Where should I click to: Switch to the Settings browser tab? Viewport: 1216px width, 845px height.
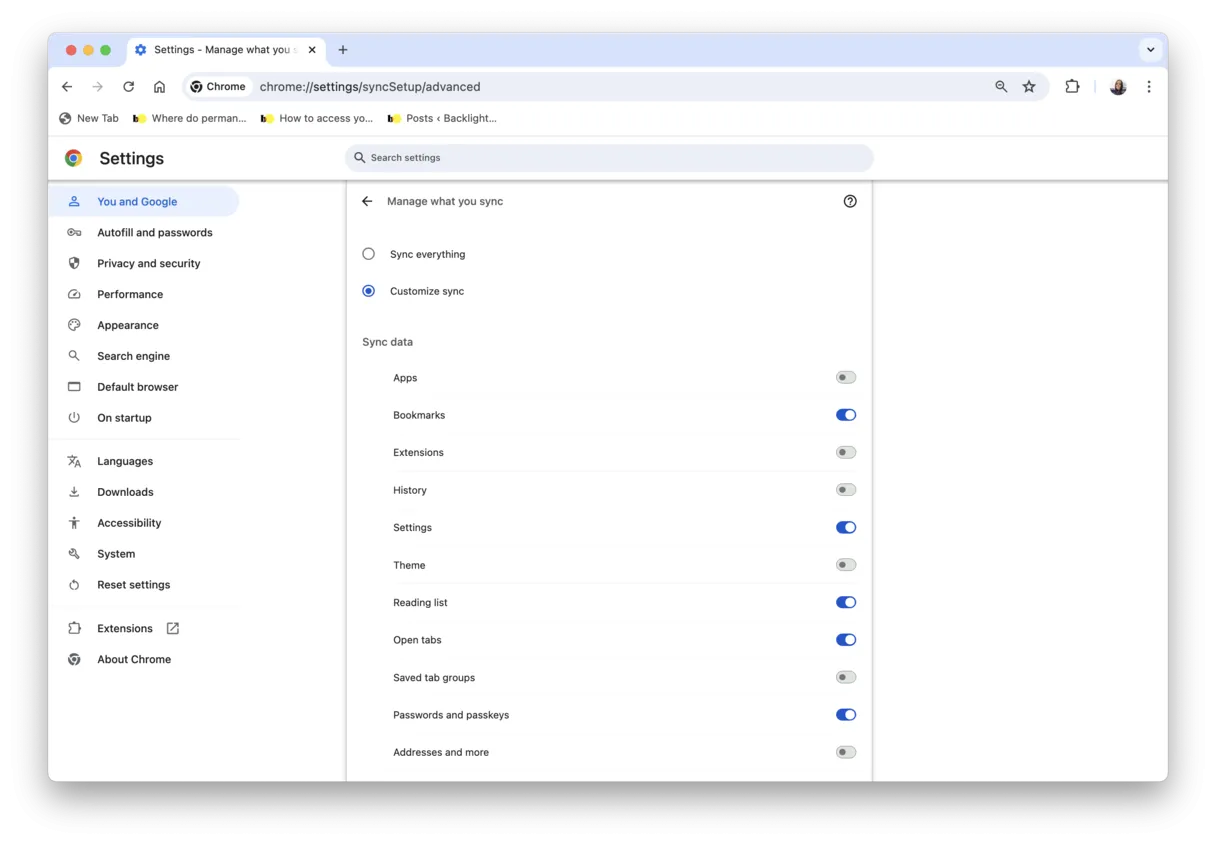coord(225,49)
